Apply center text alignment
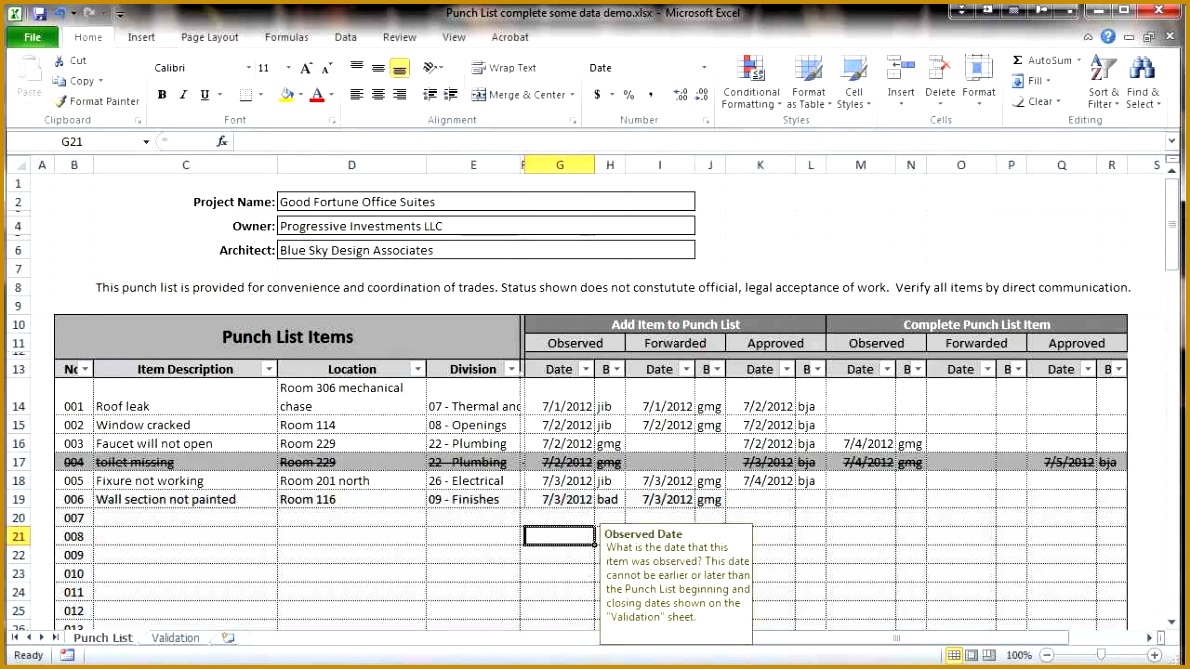 377,95
